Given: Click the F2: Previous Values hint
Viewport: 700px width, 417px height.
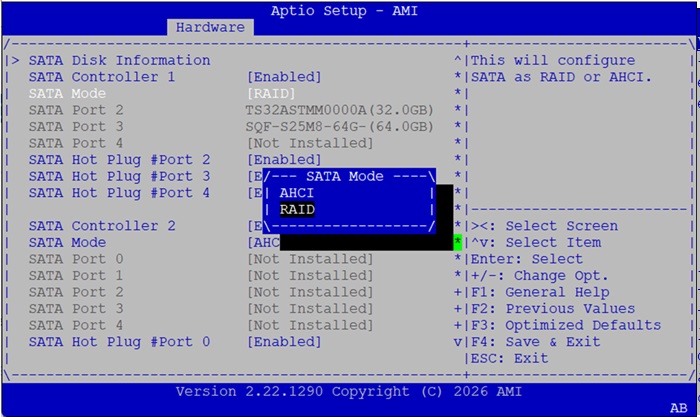Looking at the screenshot, I should (x=553, y=309).
